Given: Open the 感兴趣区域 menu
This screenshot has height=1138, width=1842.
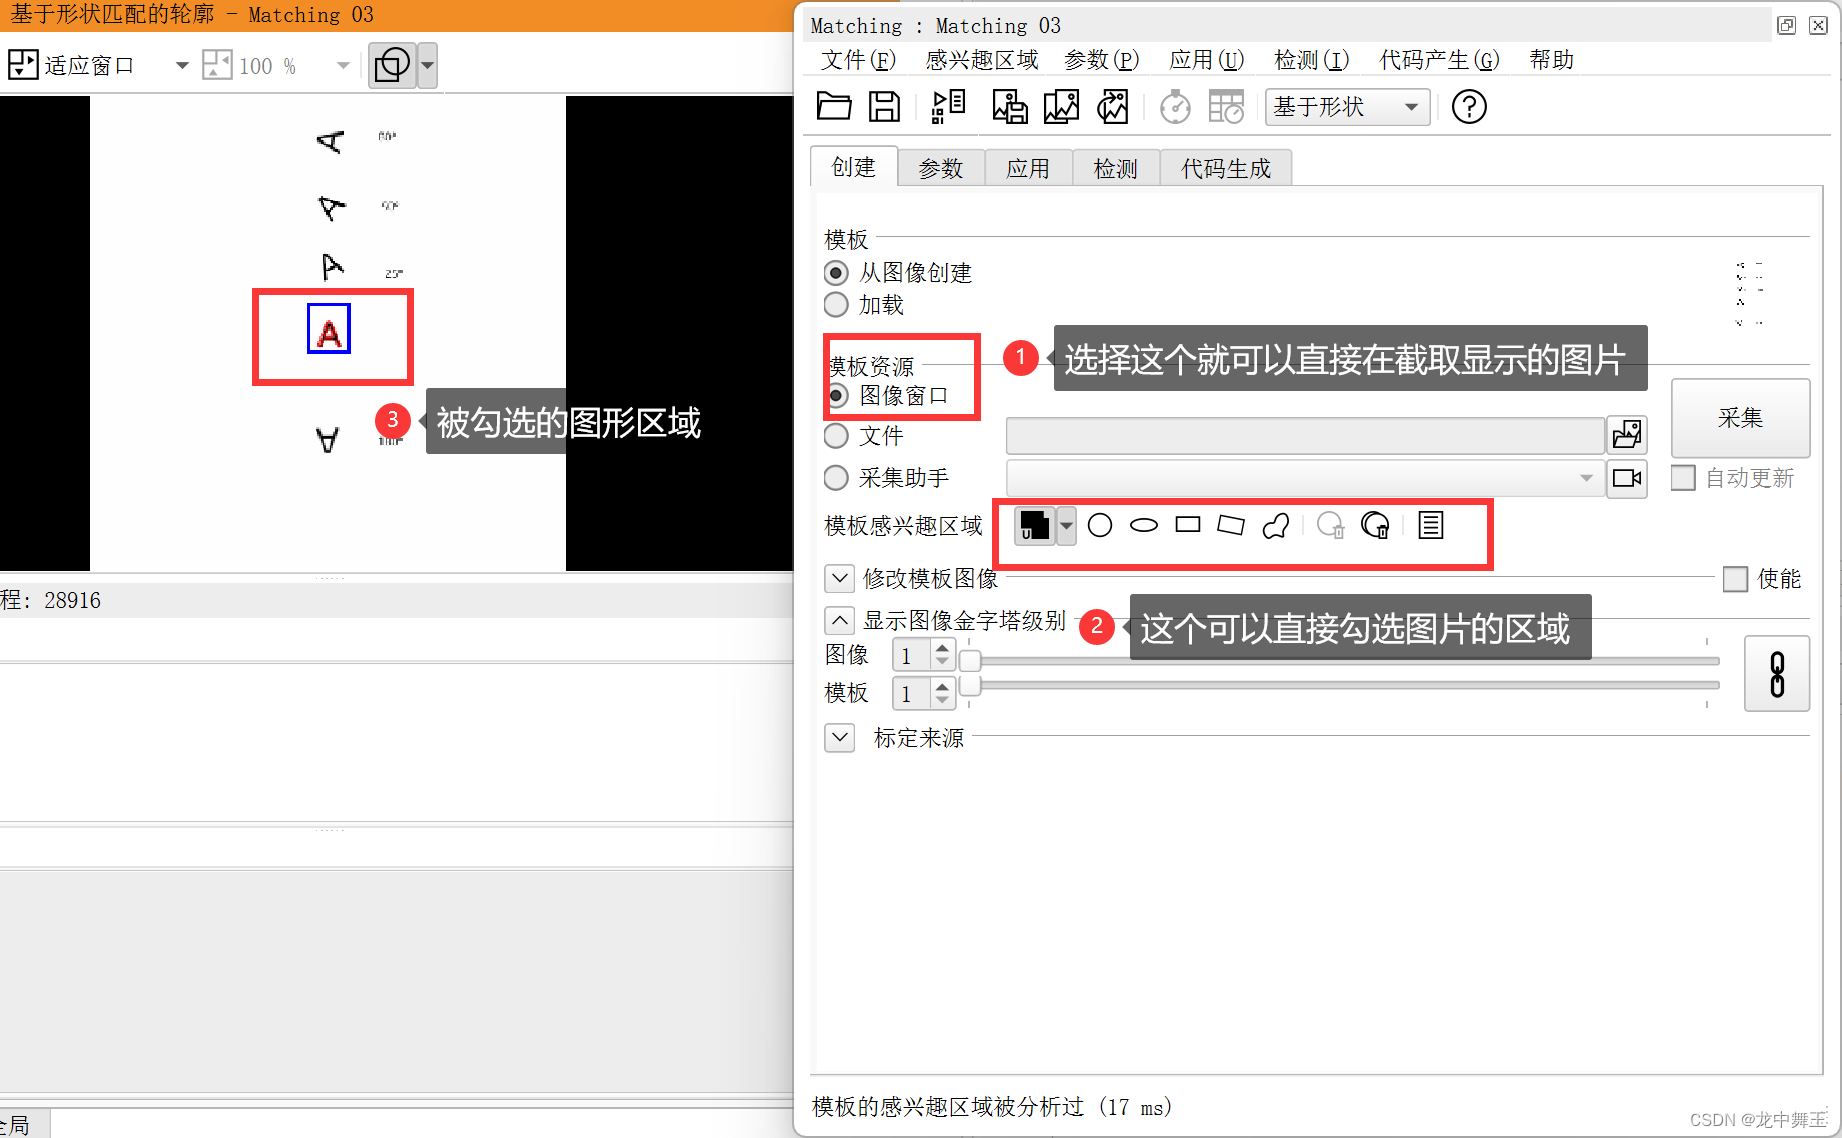Looking at the screenshot, I should (982, 60).
